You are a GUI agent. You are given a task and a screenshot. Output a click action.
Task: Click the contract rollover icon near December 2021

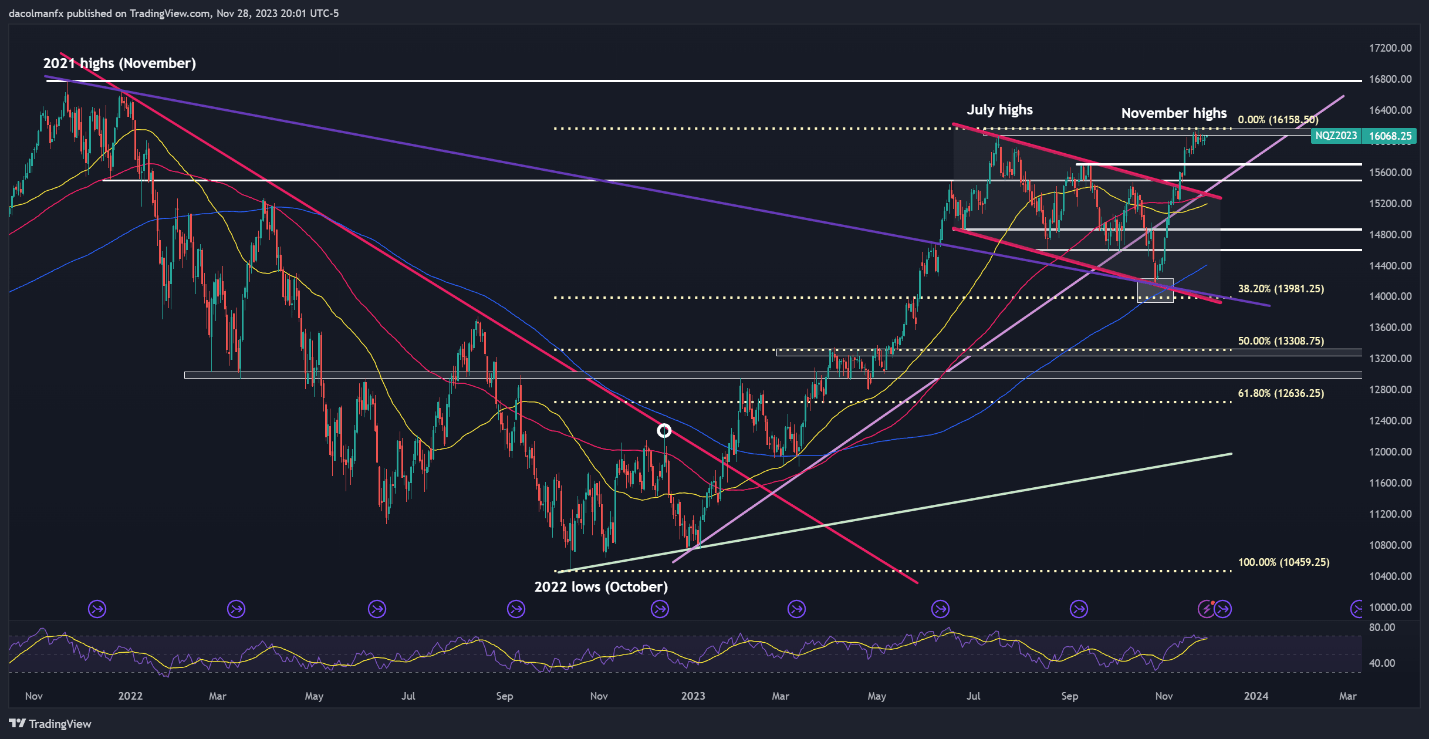click(98, 607)
